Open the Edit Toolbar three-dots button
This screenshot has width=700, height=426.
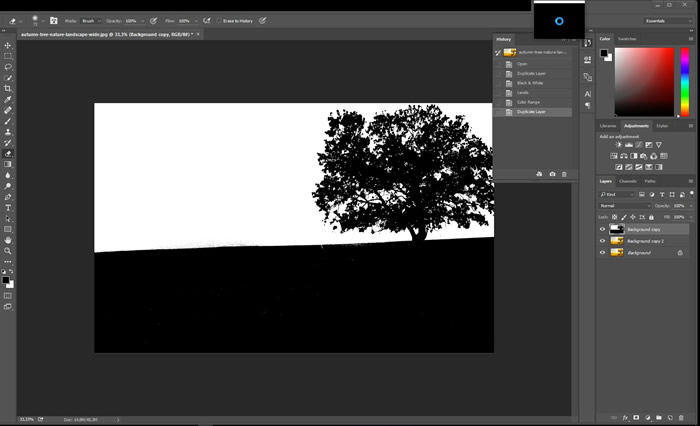click(8, 262)
